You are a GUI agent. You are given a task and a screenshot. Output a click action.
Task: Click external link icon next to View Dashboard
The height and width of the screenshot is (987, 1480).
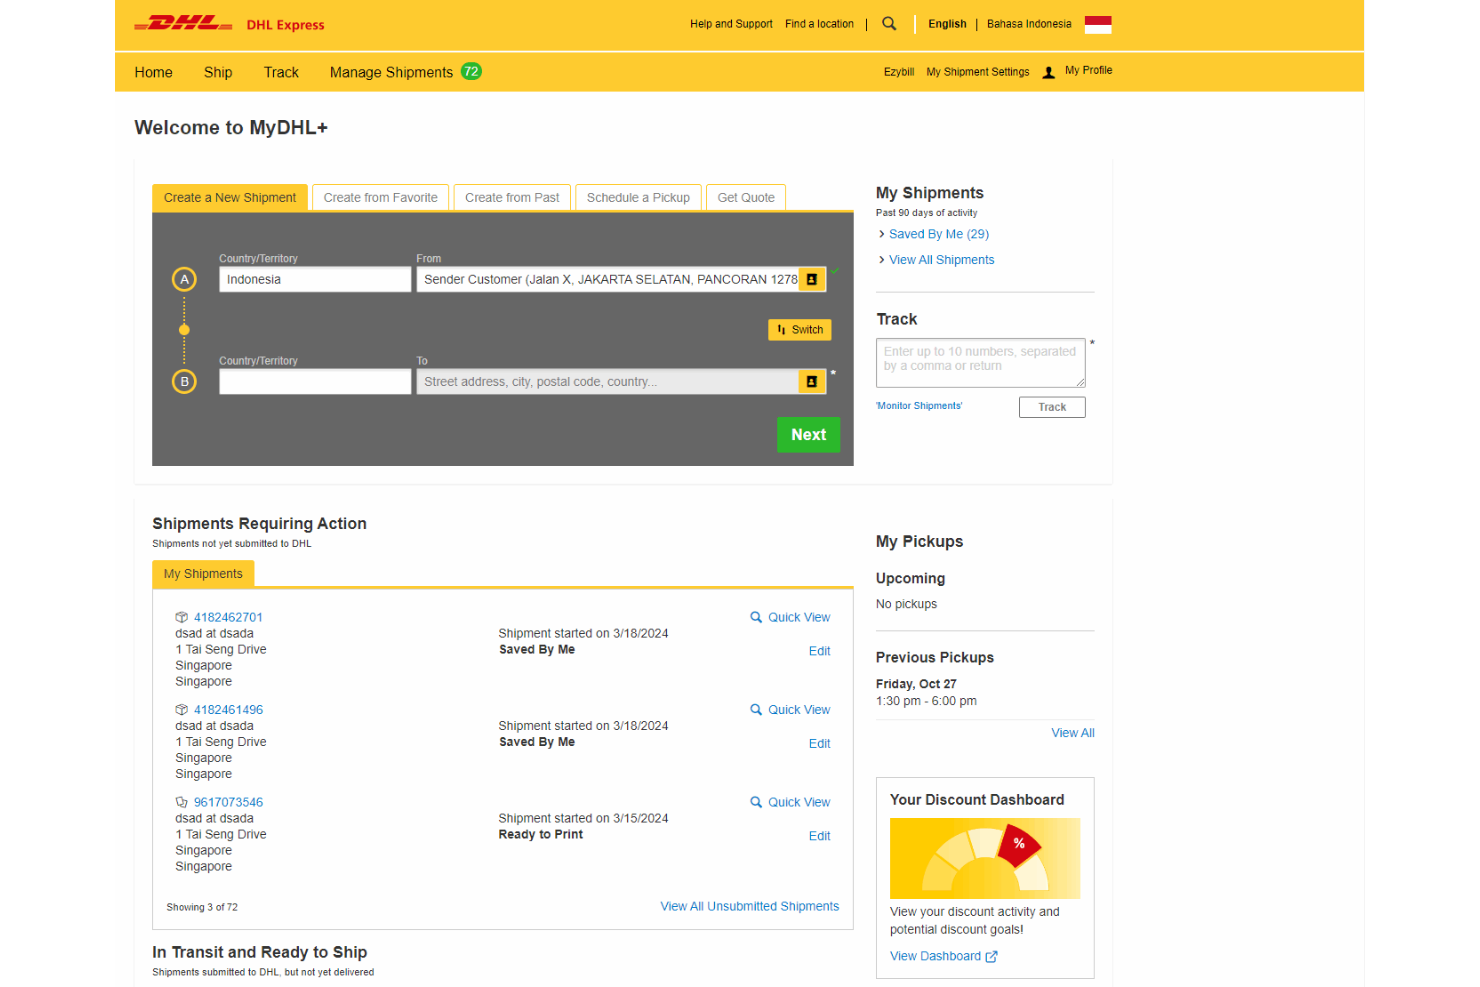pyautogui.click(x=991, y=957)
